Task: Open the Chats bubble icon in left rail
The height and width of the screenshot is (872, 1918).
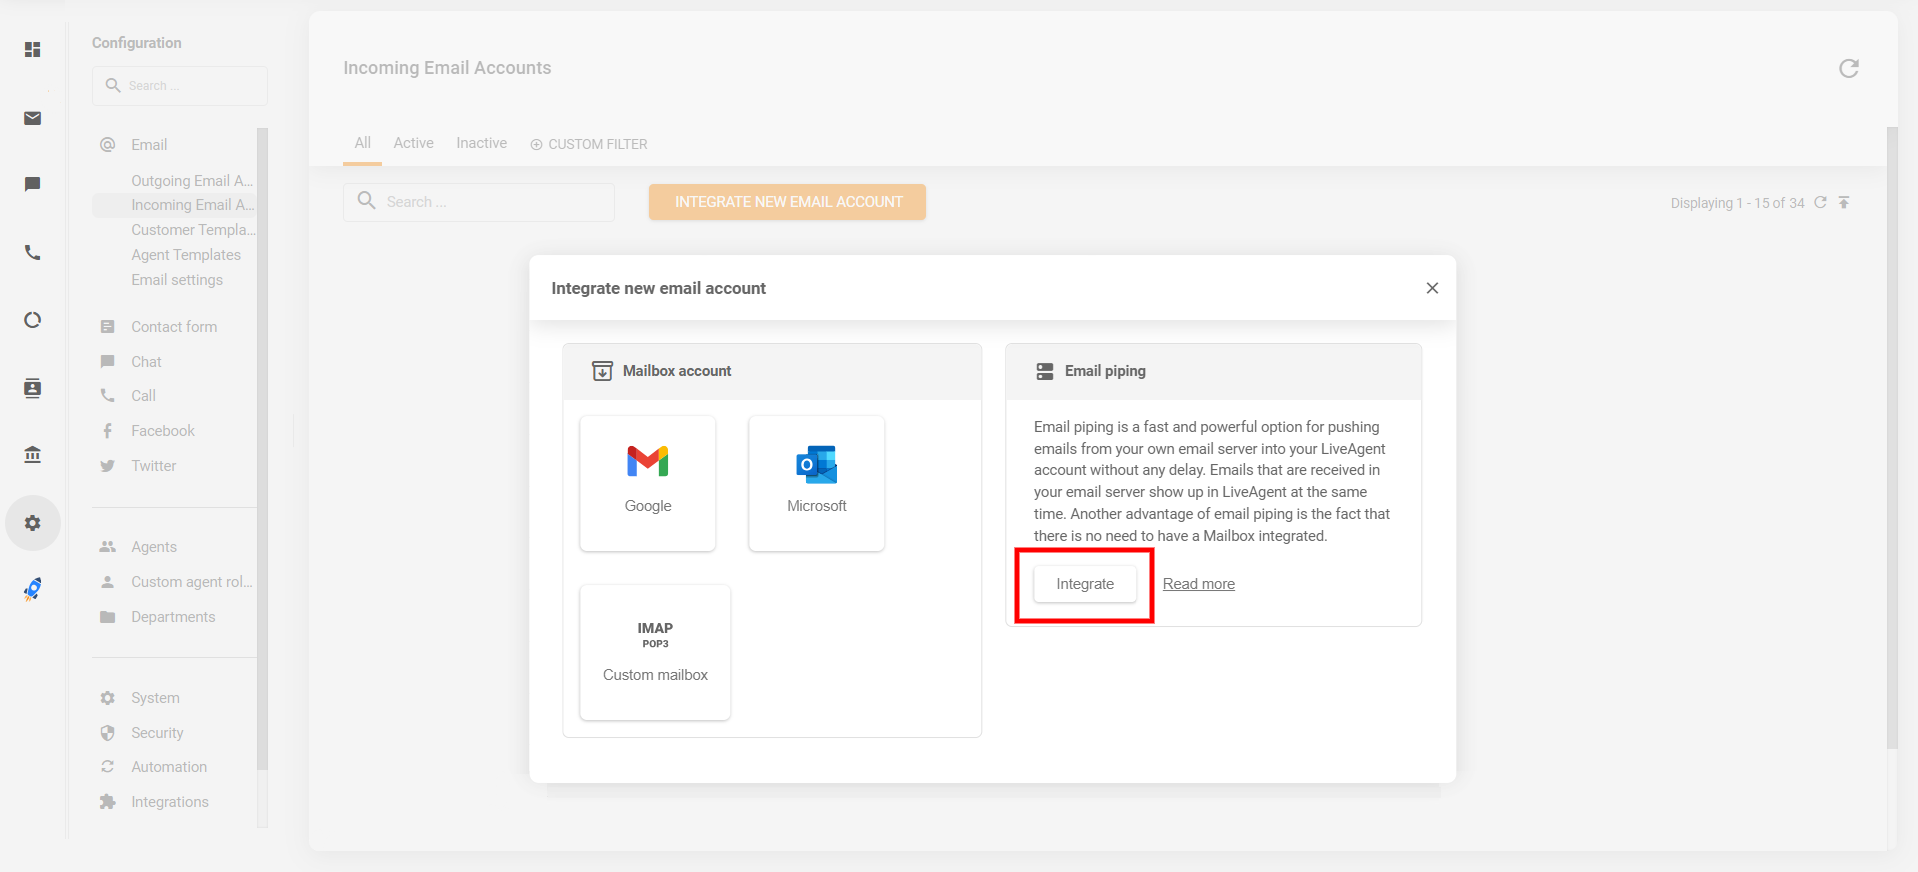Action: (33, 184)
